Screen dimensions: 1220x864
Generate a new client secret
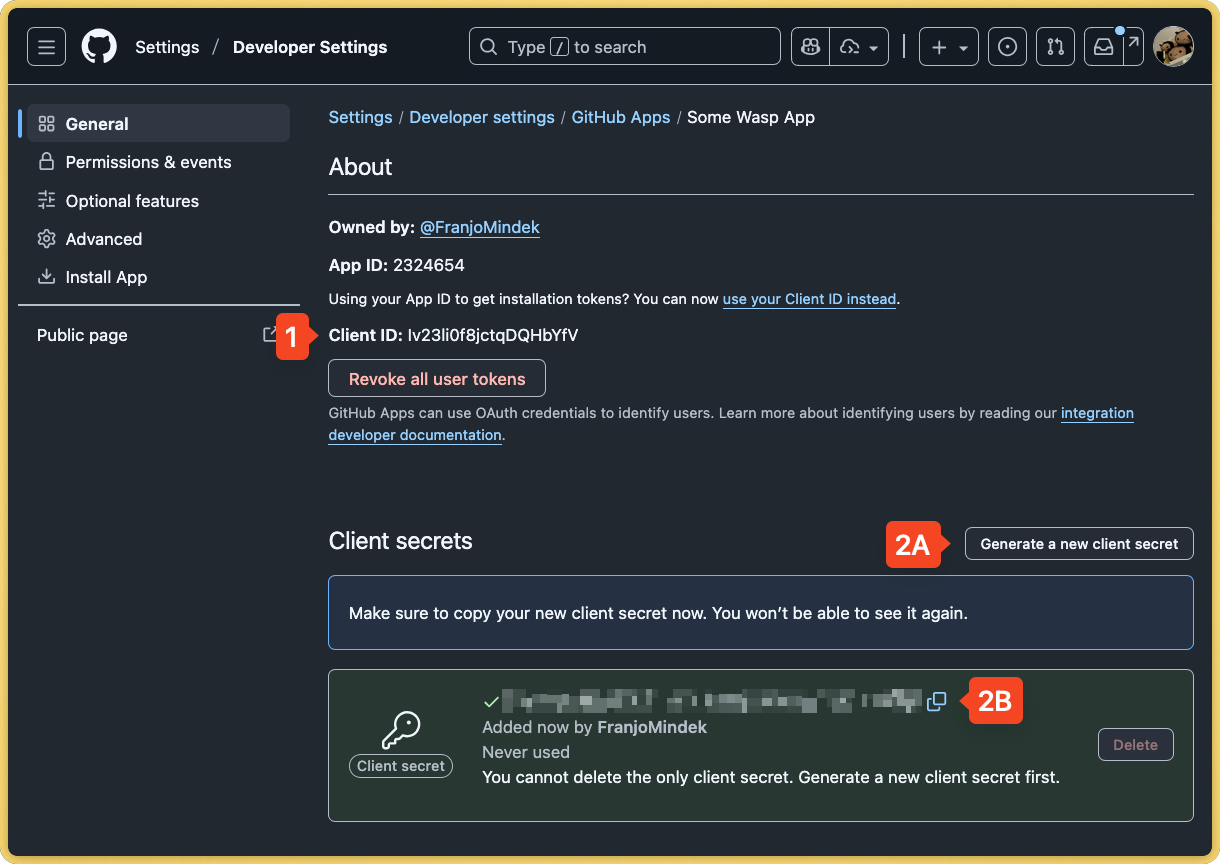point(1079,543)
